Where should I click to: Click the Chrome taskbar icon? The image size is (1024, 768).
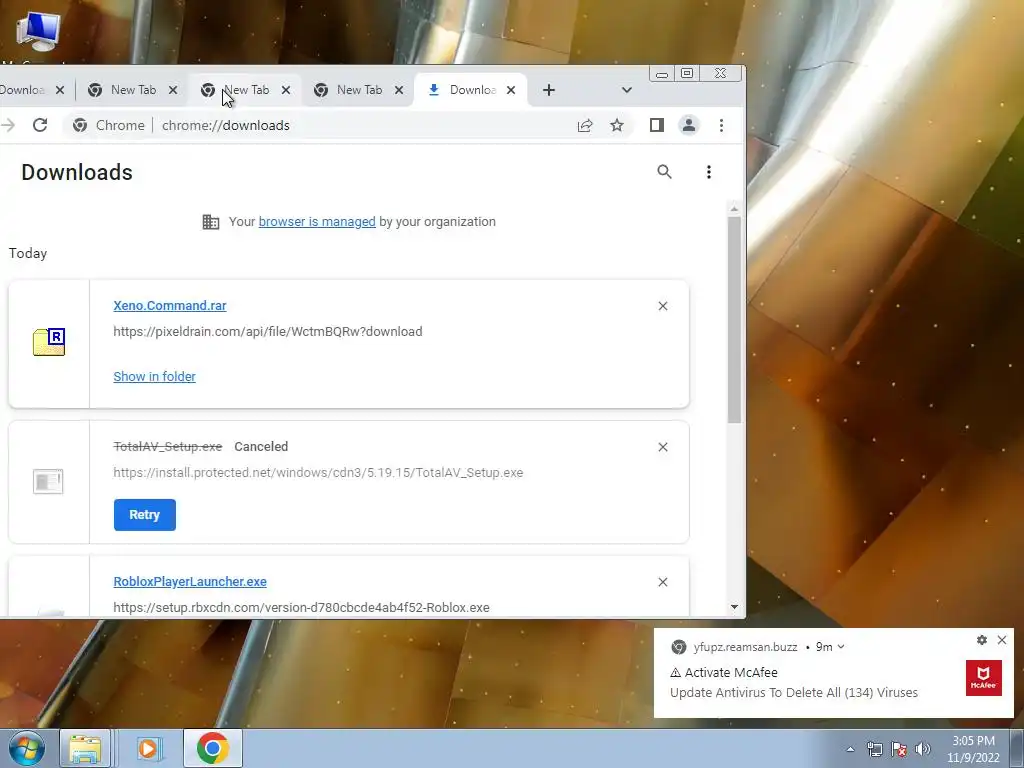(212, 748)
